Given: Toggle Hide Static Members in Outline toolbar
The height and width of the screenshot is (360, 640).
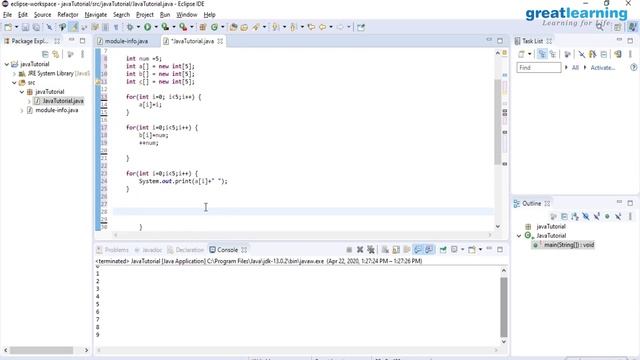Looking at the screenshot, I should pyautogui.click(x=596, y=217).
